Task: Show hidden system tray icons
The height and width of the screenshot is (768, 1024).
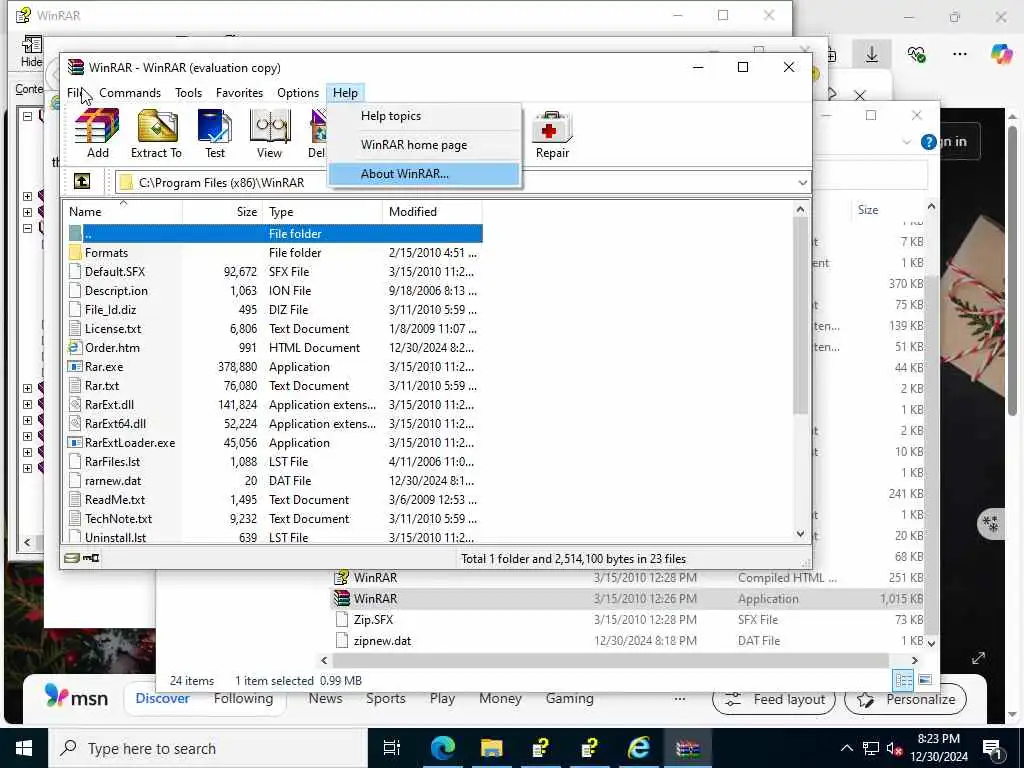Action: coord(846,748)
